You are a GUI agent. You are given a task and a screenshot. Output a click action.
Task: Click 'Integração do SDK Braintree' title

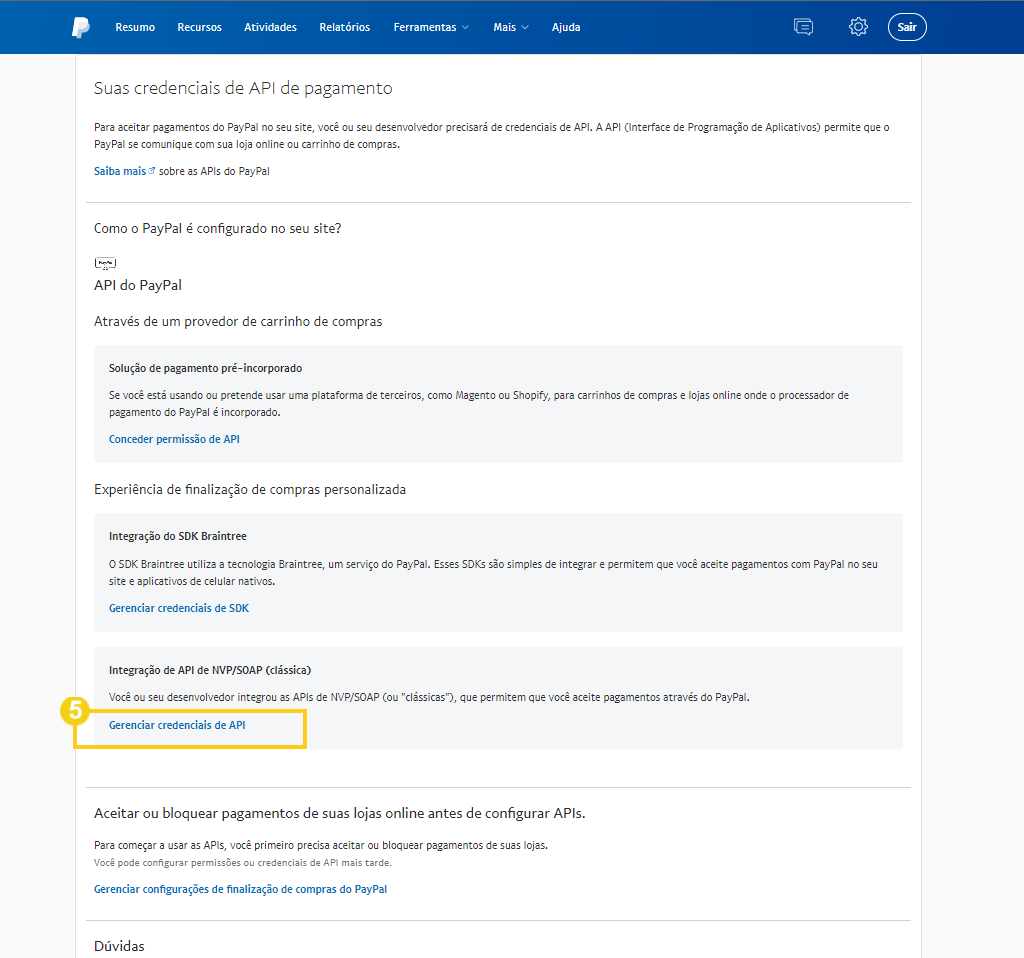178,536
